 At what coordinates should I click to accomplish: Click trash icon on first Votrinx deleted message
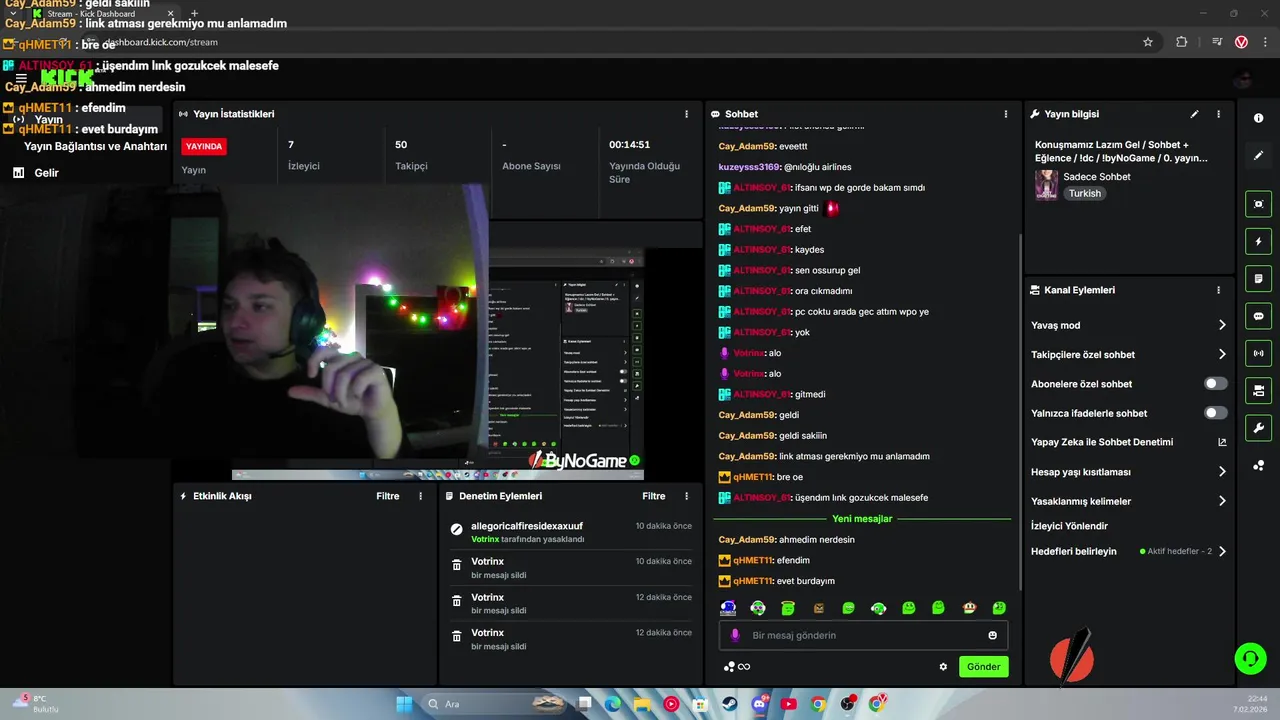coord(457,565)
